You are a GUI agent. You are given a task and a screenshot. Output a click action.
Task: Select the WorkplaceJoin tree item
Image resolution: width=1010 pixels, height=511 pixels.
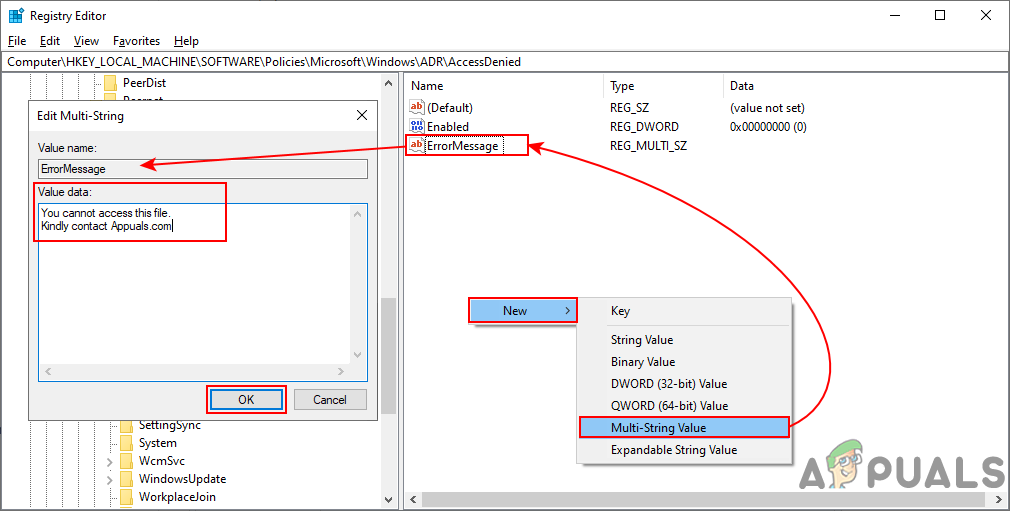click(x=177, y=497)
